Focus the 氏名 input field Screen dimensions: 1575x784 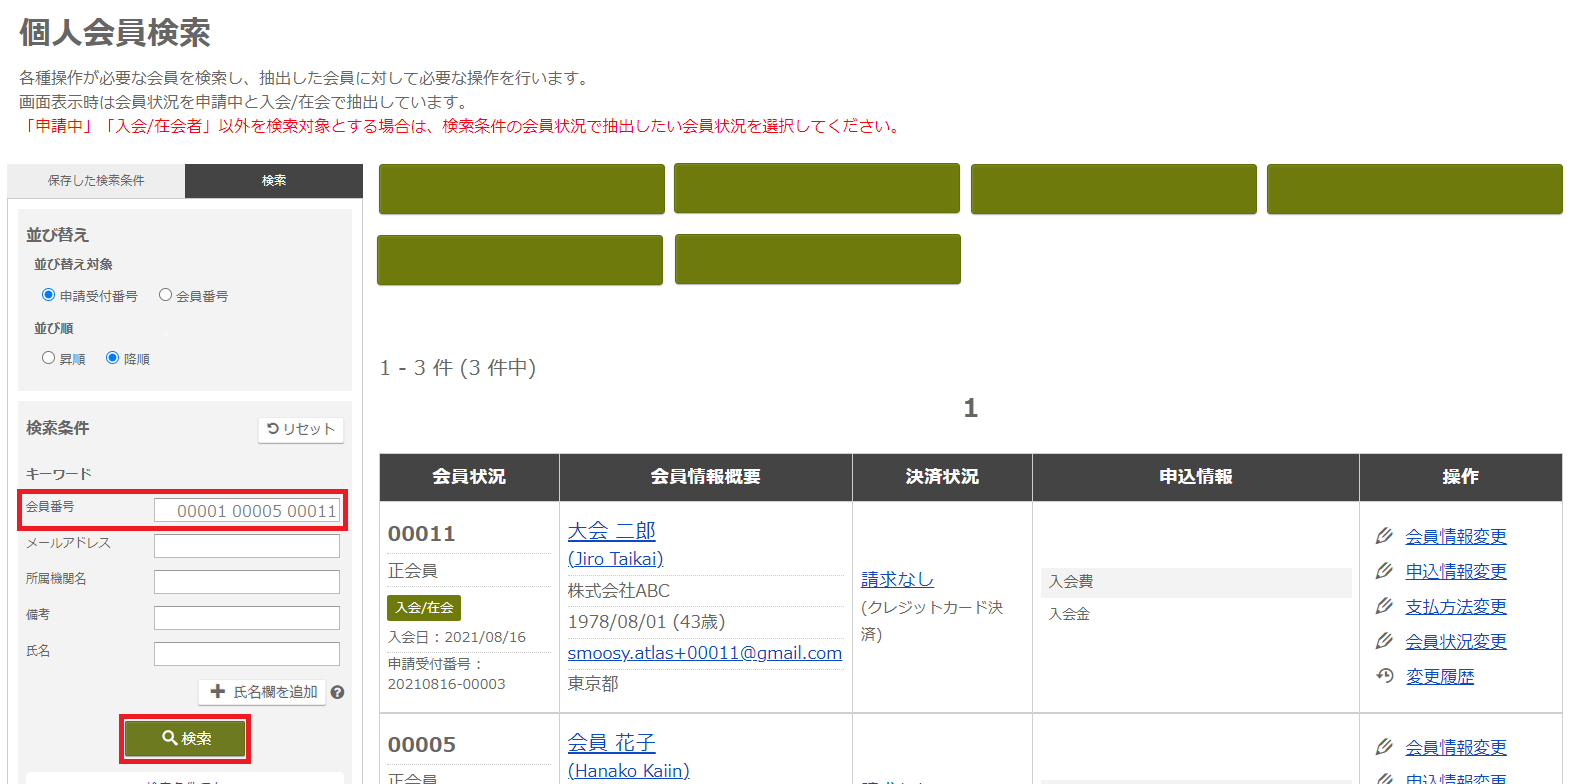point(247,654)
